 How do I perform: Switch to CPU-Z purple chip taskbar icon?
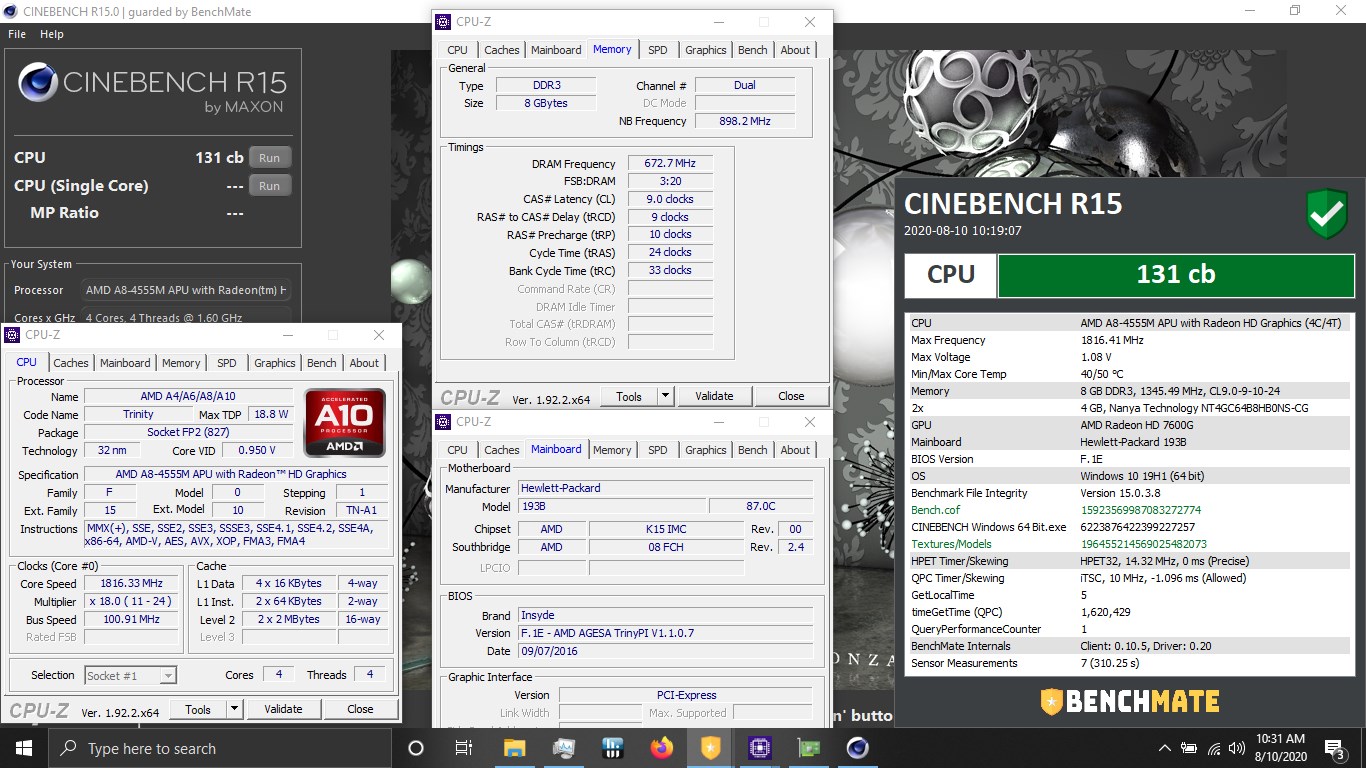pos(759,748)
